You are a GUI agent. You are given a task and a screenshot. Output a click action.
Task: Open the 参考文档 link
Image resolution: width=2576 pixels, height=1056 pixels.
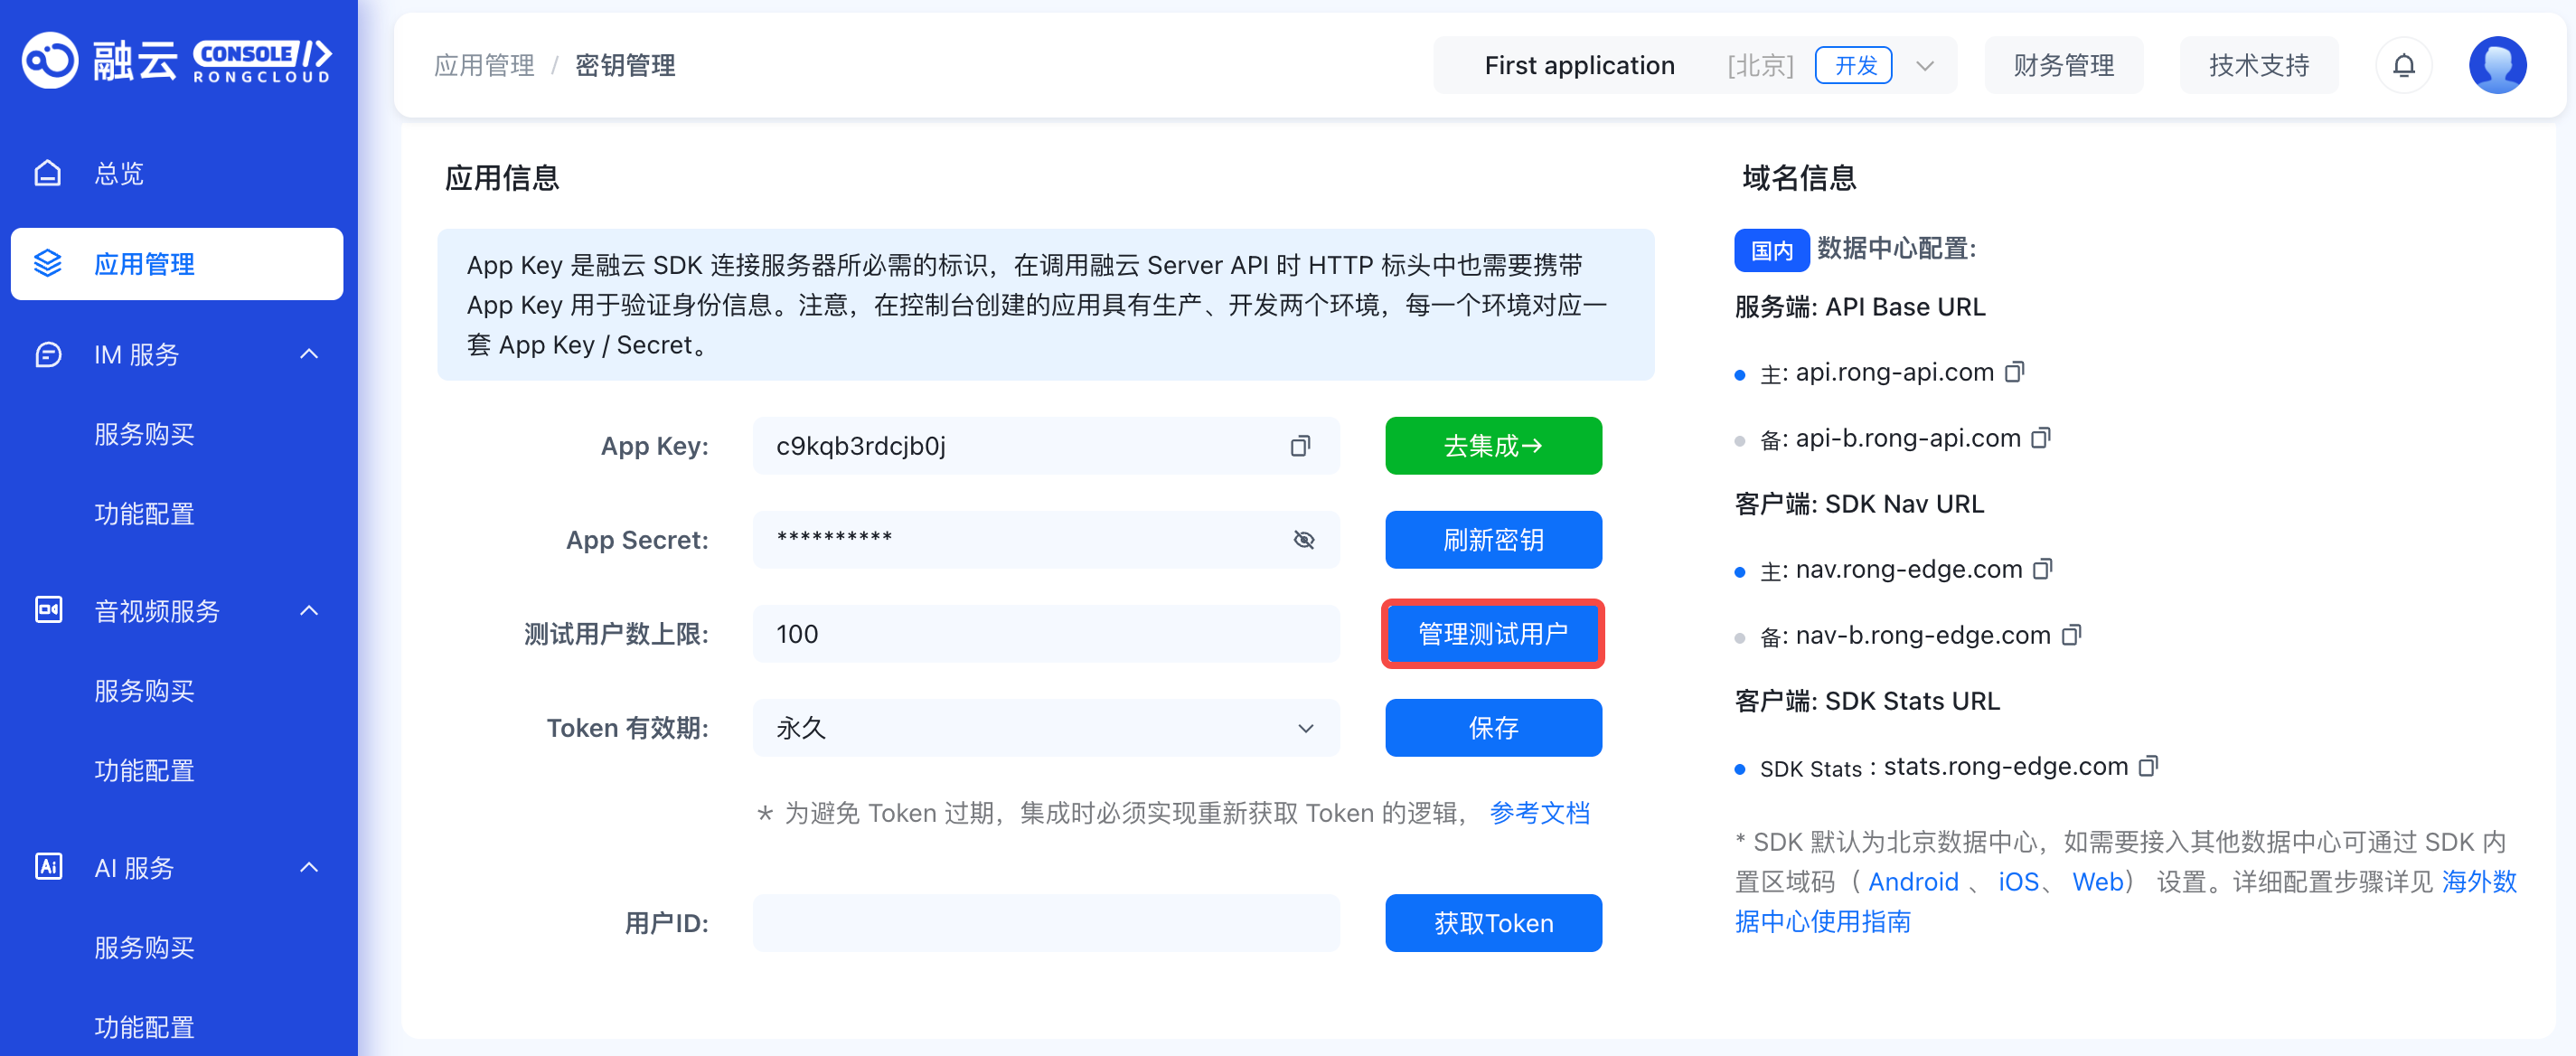(x=1539, y=813)
